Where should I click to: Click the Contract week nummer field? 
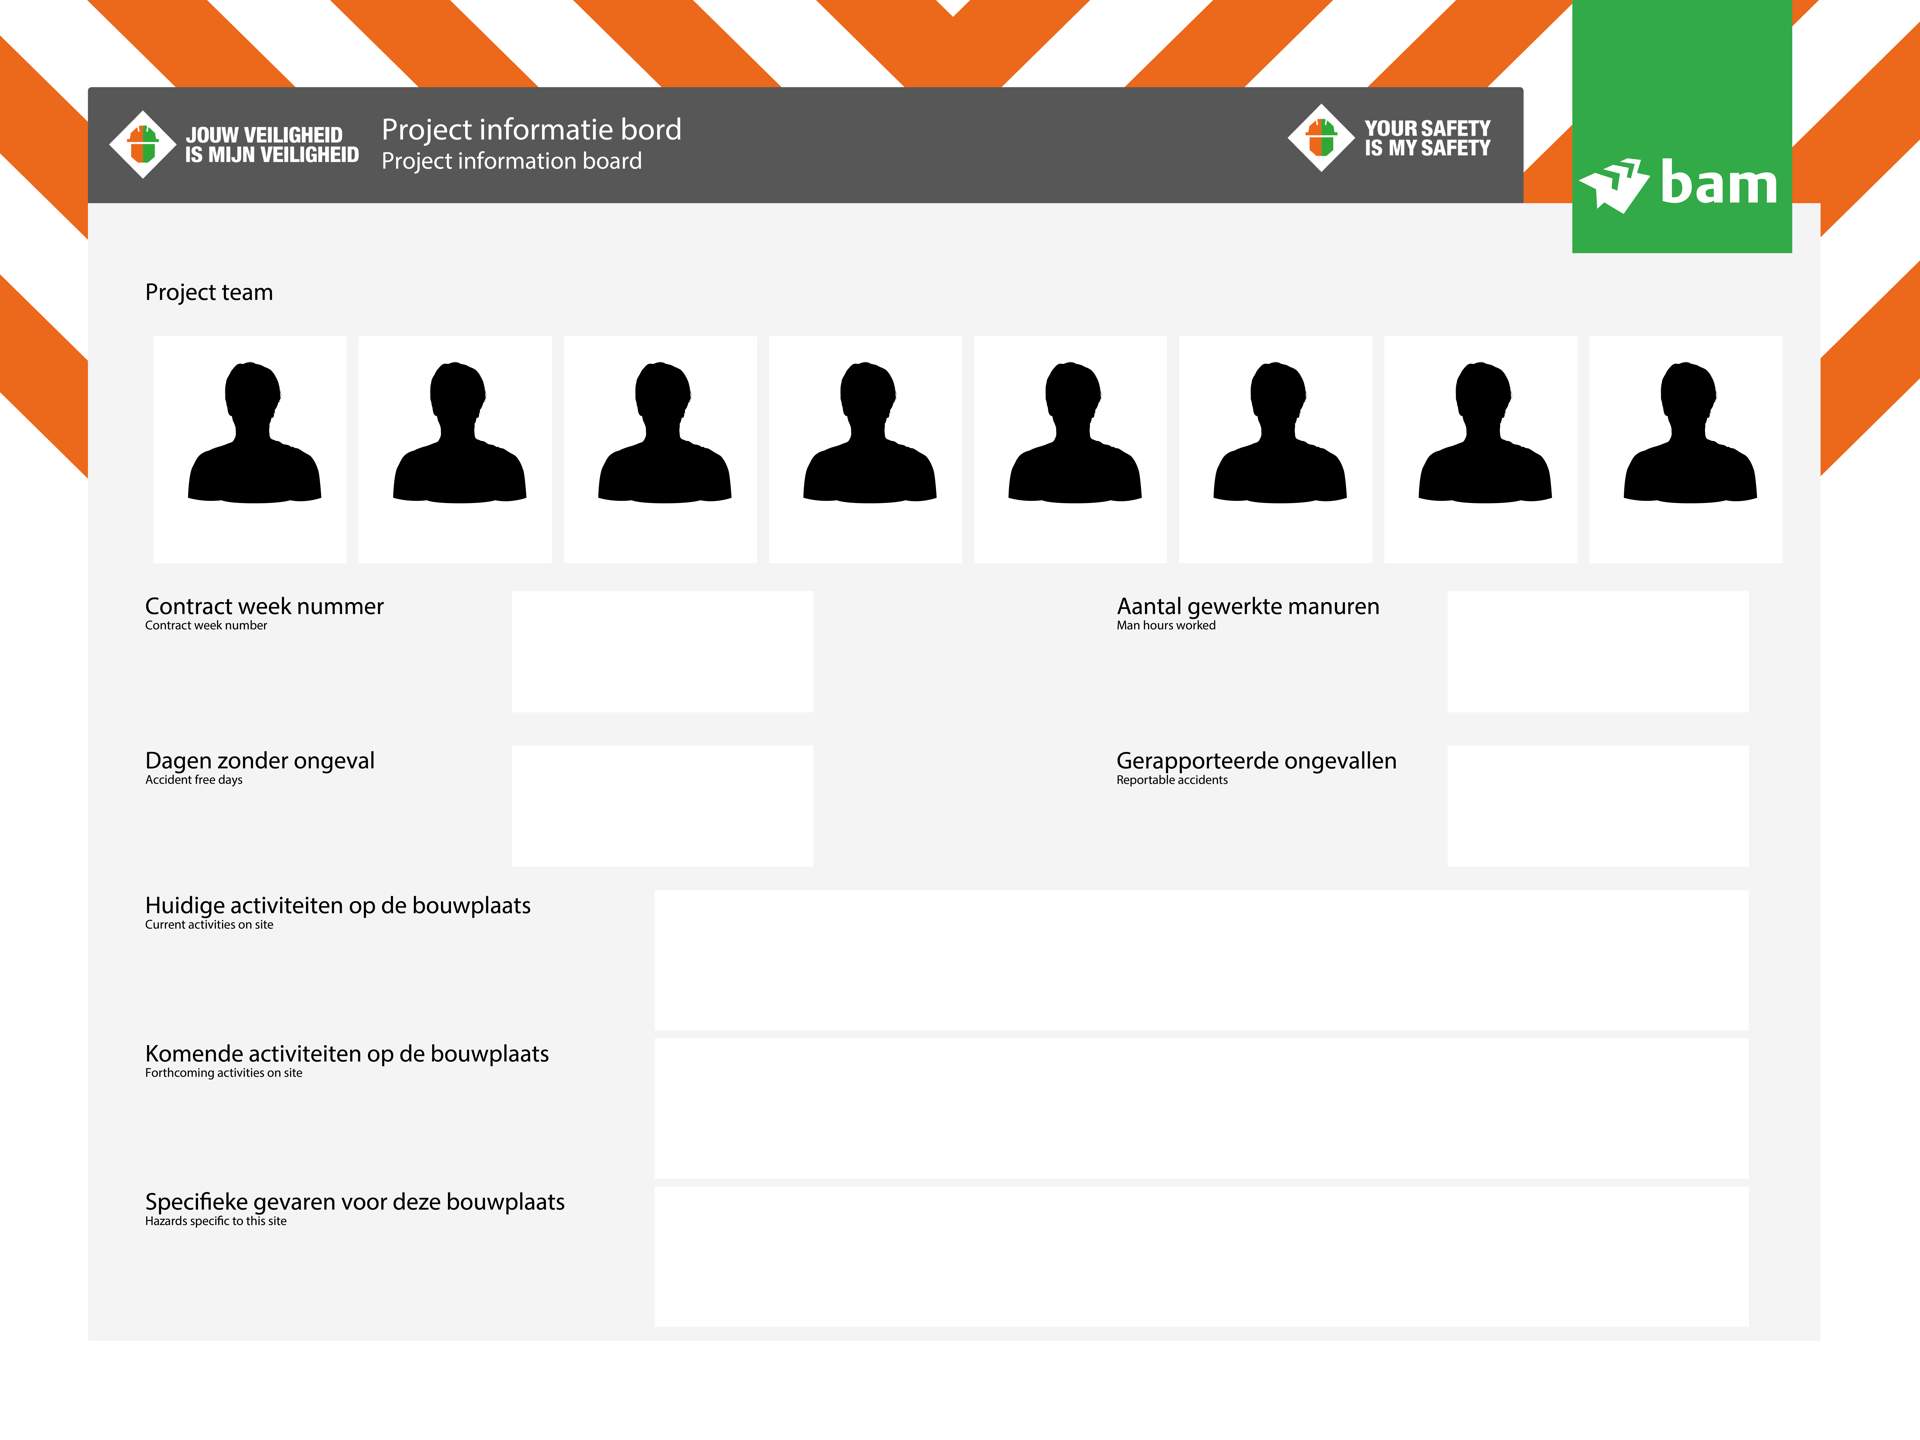click(x=662, y=651)
